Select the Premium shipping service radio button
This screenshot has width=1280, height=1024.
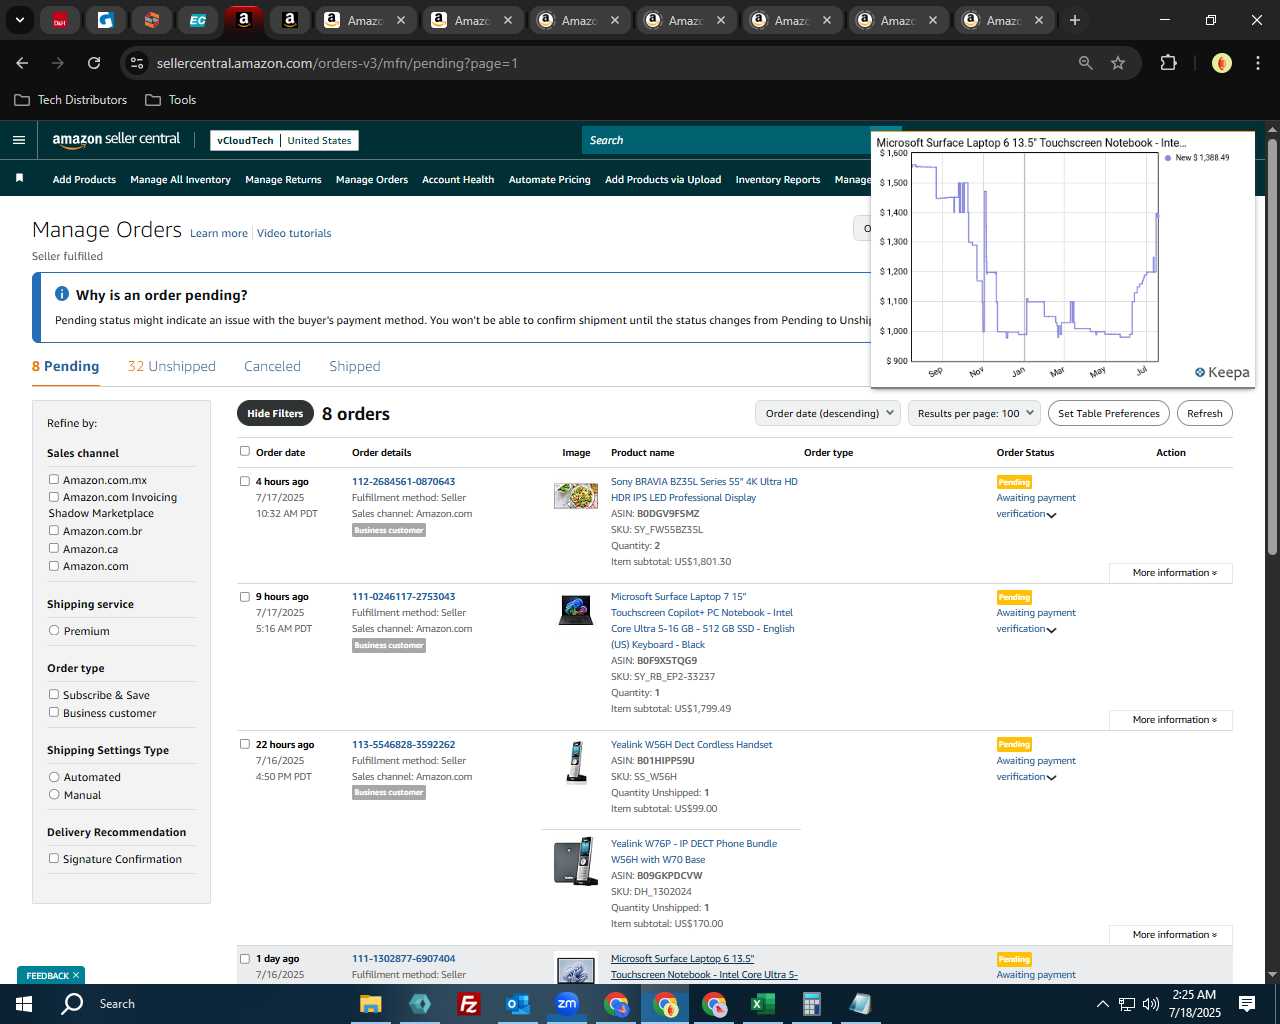(54, 630)
